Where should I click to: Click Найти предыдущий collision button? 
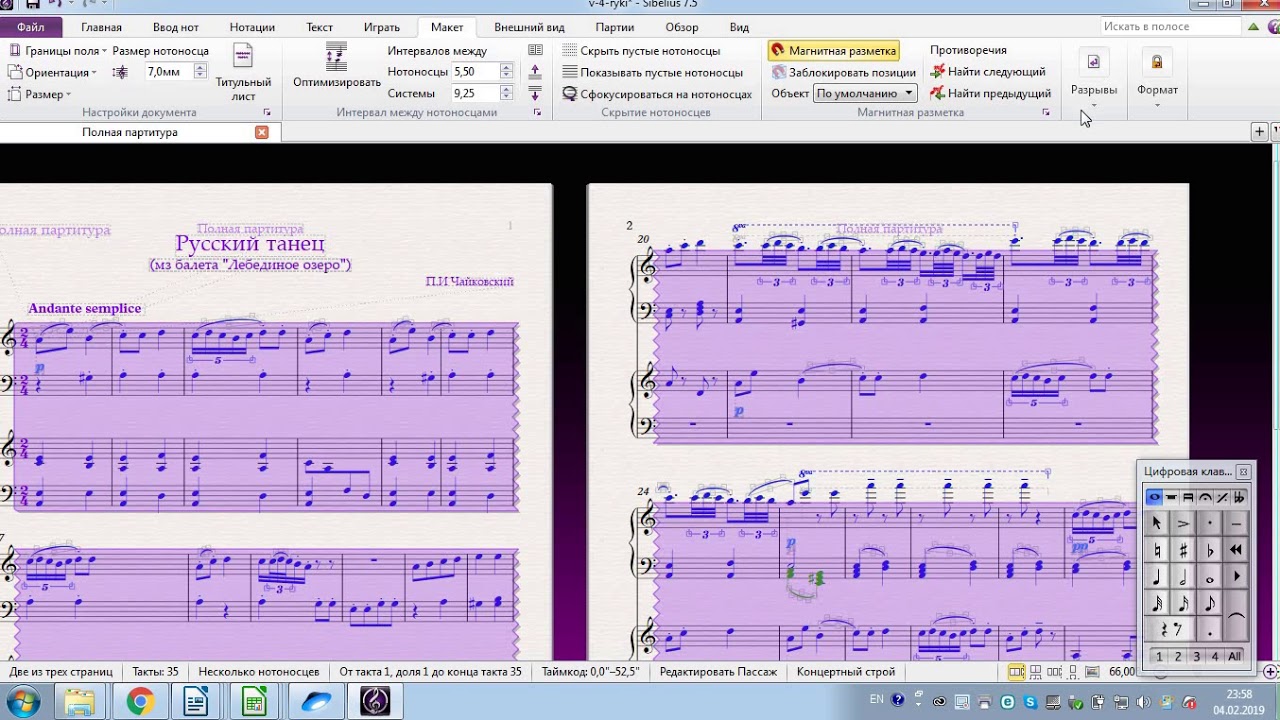pyautogui.click(x=991, y=94)
